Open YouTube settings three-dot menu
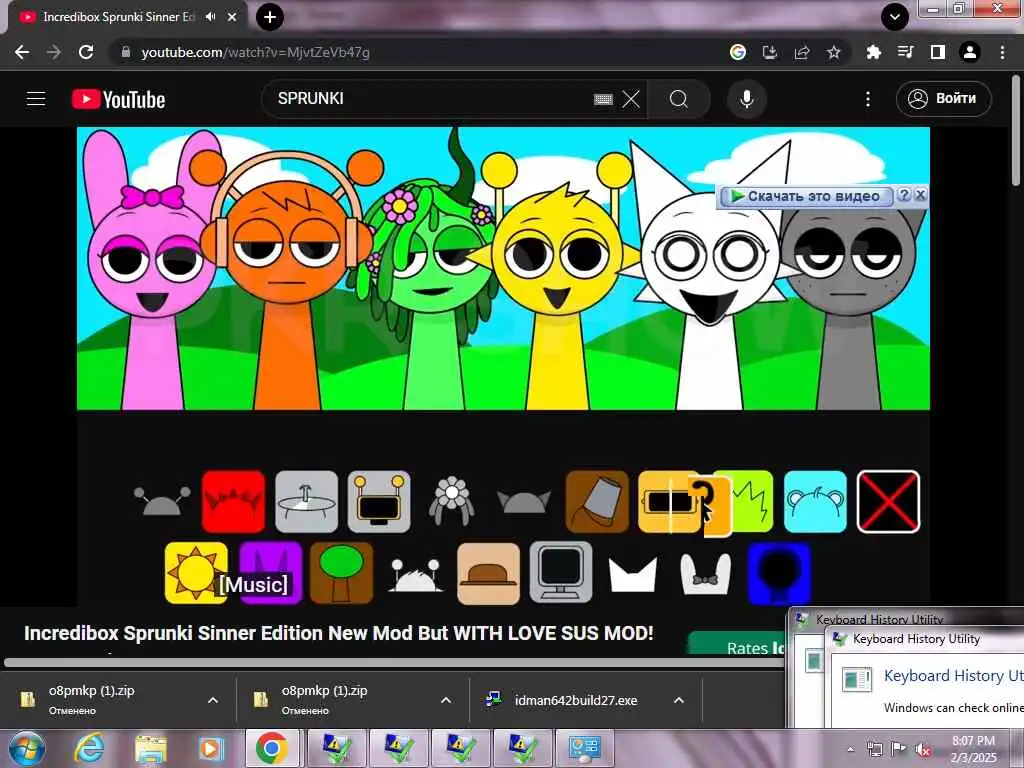The width and height of the screenshot is (1024, 768). (867, 99)
